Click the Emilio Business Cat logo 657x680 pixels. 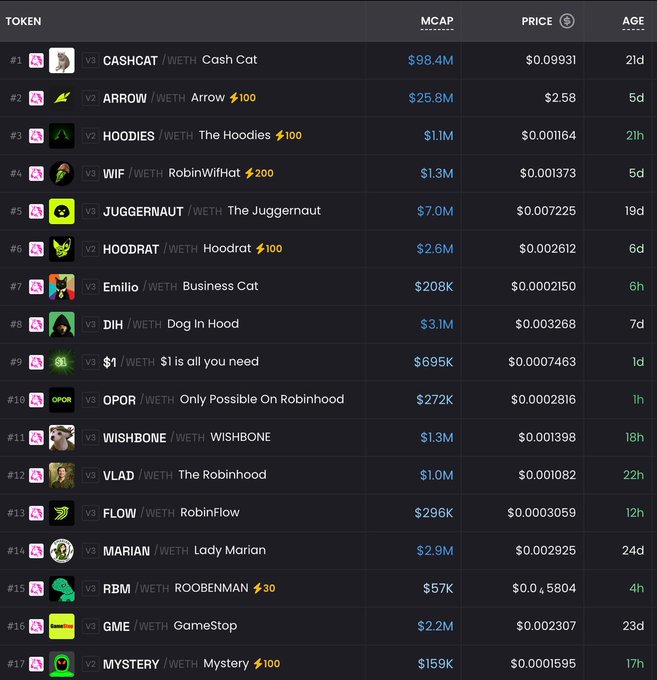[x=62, y=287]
